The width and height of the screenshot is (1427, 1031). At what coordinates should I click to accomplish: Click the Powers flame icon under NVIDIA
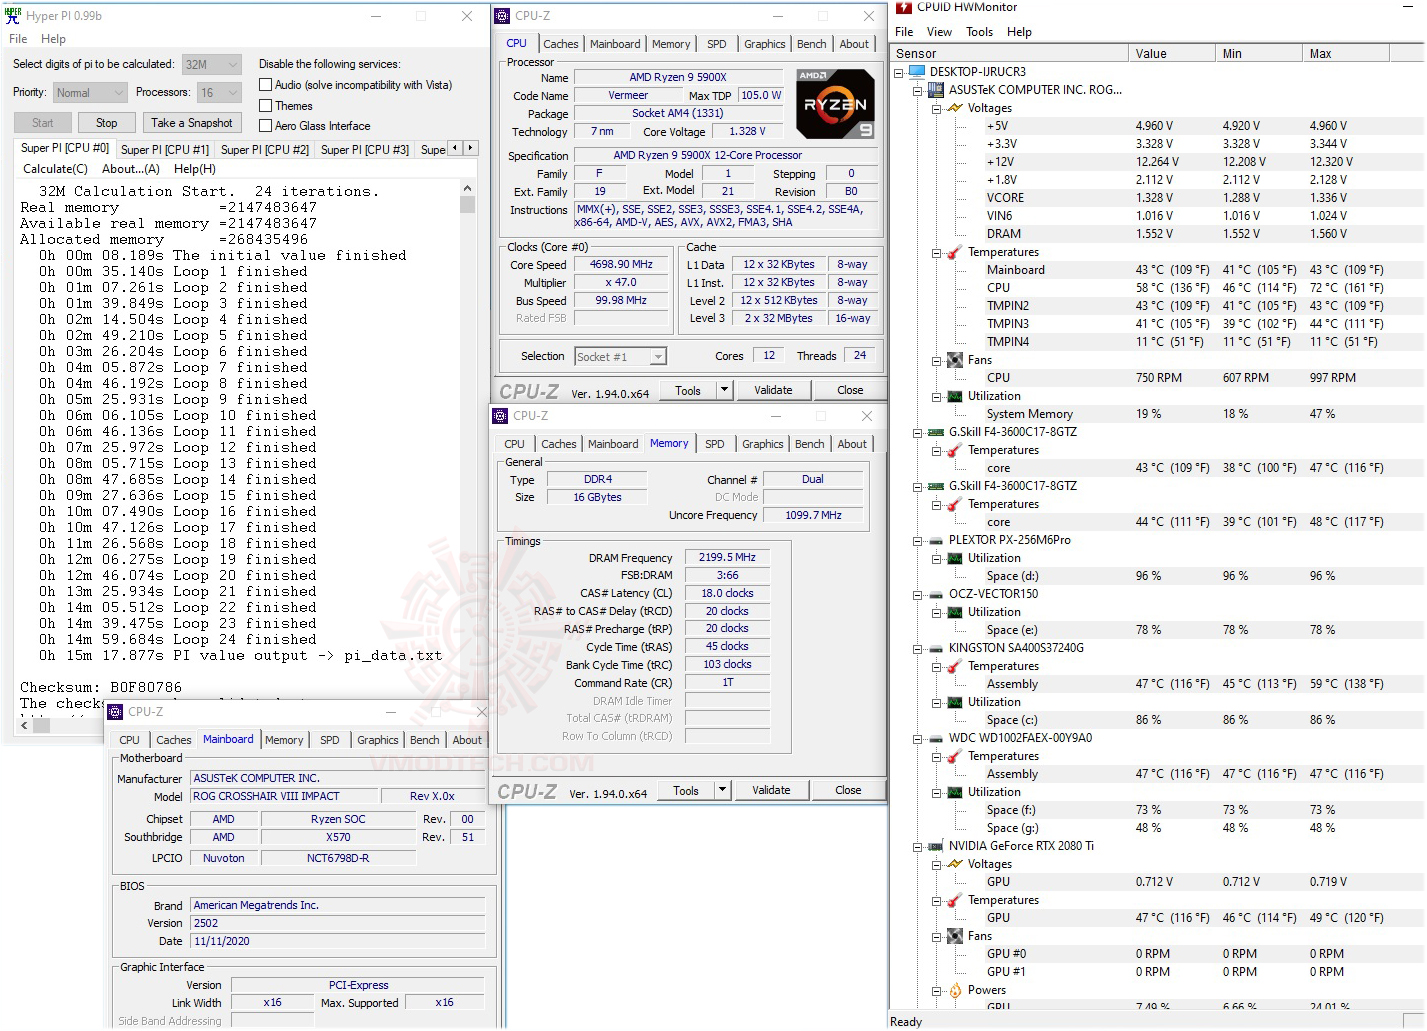[955, 990]
